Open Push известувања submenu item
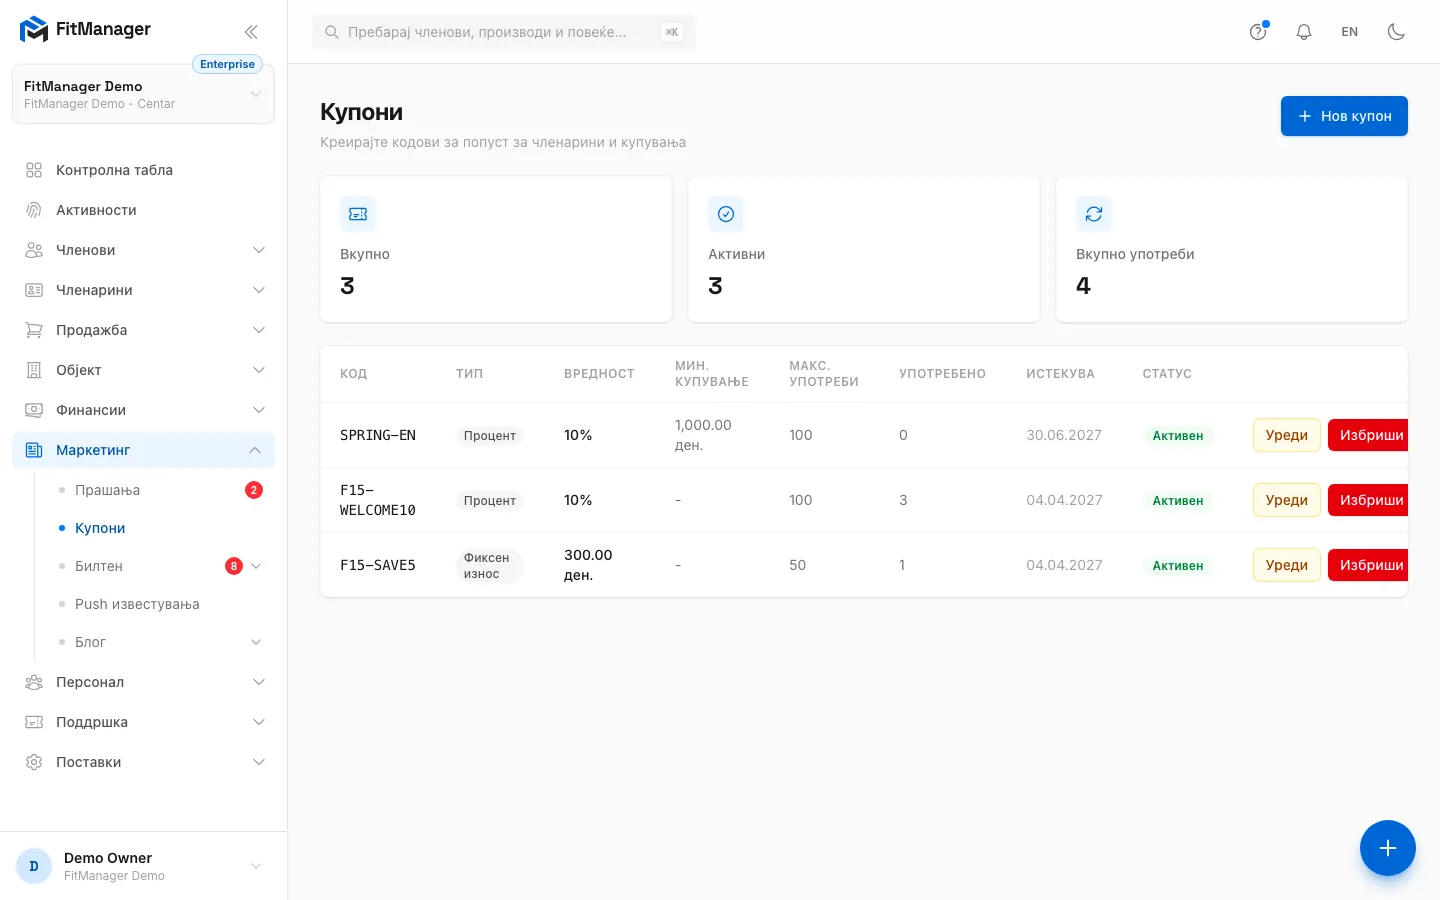The width and height of the screenshot is (1440, 900). [160, 604]
